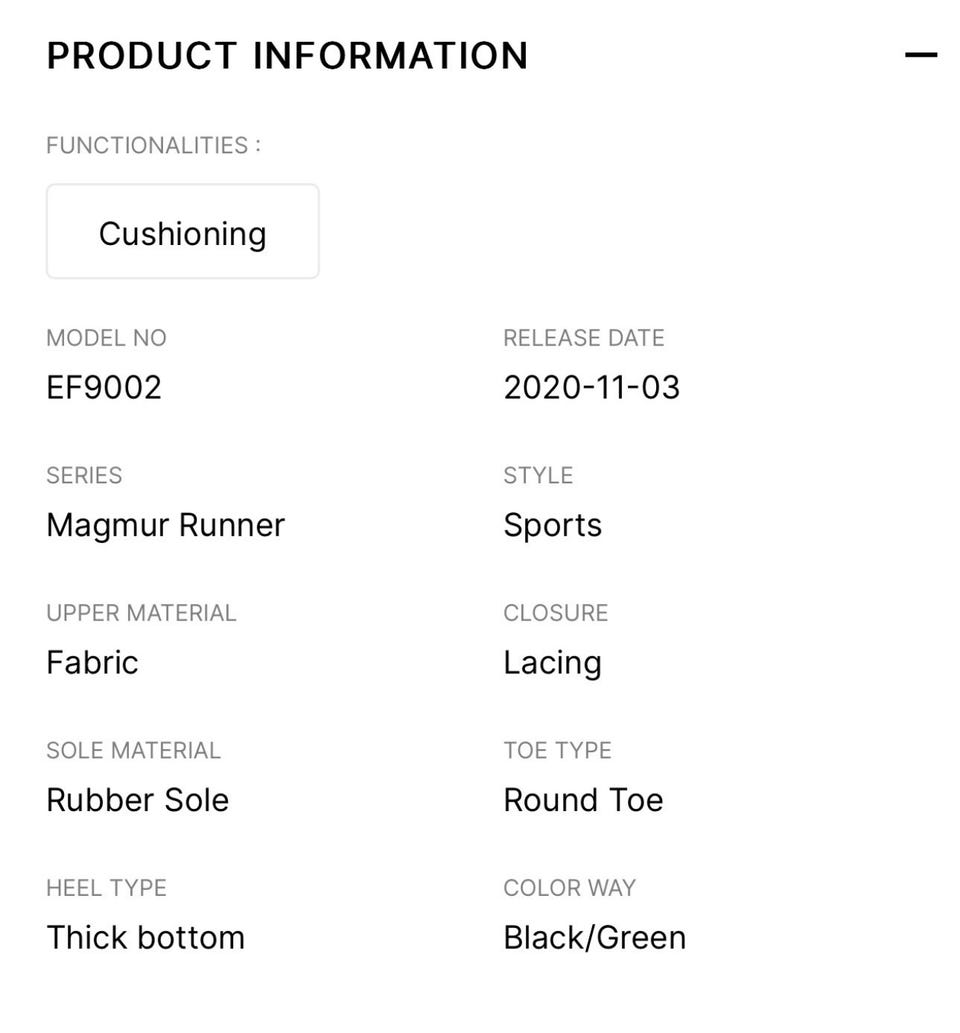Select the Rubber Sole text
The width and height of the screenshot is (960, 1033).
137,800
